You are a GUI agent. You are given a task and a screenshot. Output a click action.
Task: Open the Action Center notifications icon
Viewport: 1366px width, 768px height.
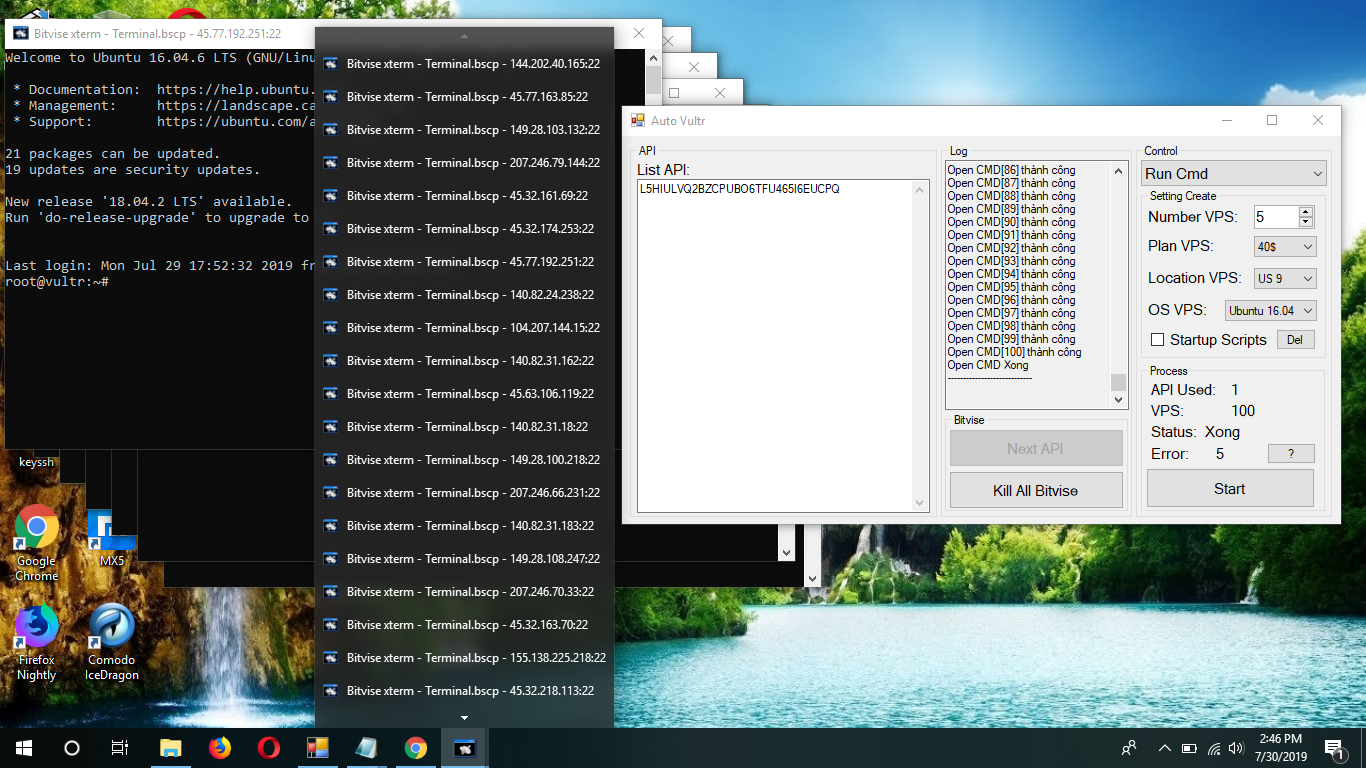(1334, 748)
